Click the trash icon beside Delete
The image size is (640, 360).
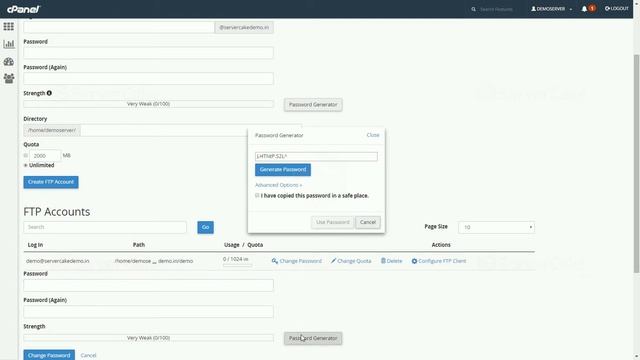383,260
